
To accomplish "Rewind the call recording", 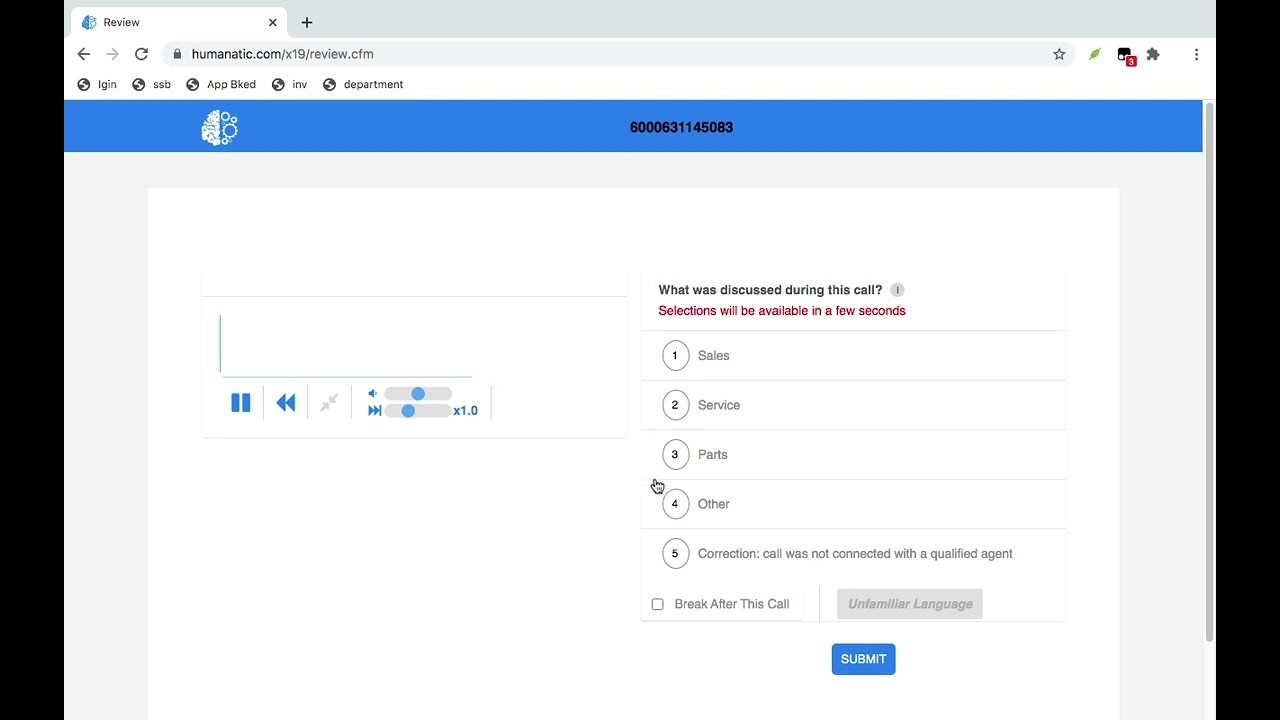I will point(286,403).
